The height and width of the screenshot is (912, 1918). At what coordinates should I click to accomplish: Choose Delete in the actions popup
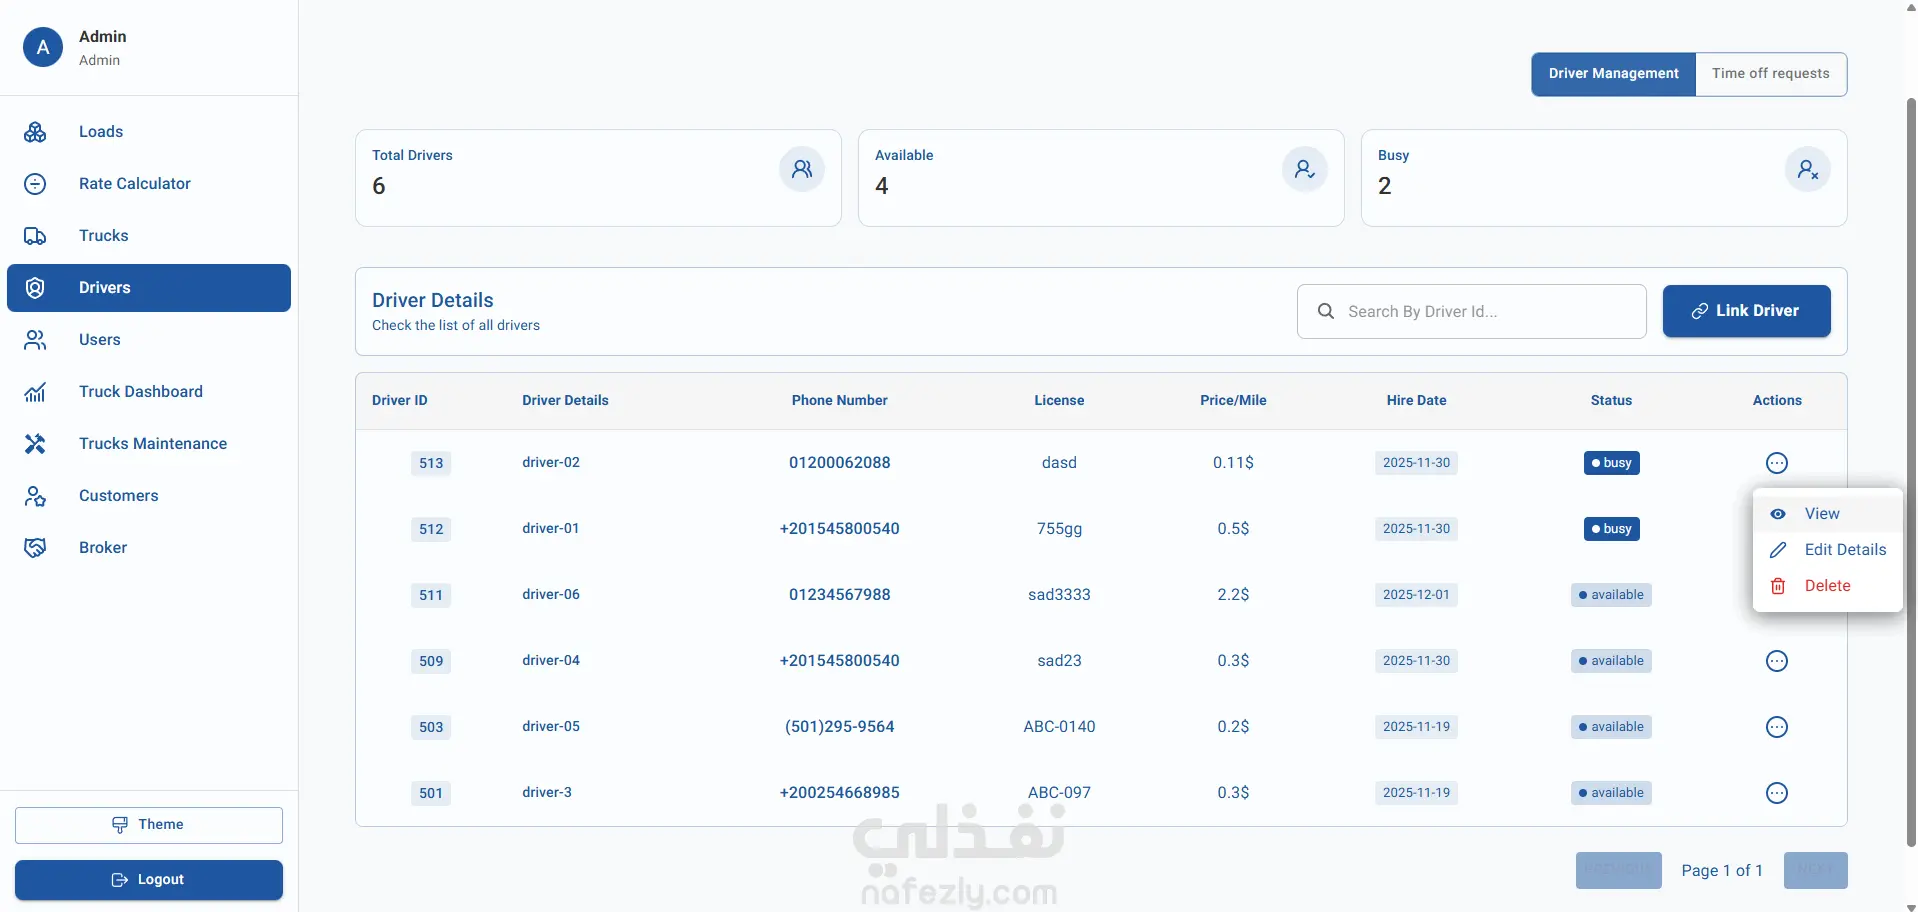1828,586
